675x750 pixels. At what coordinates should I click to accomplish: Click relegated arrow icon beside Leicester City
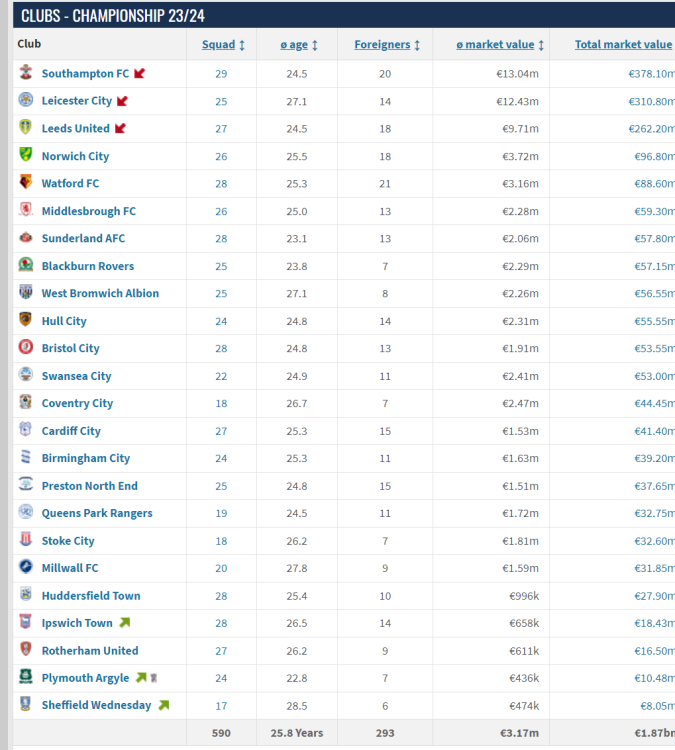point(122,101)
